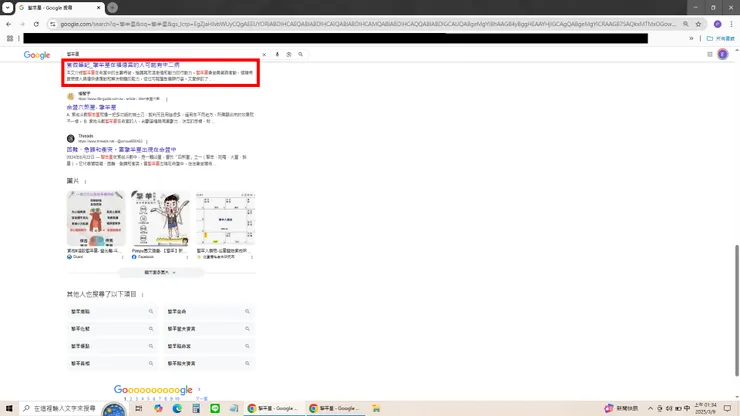This screenshot has height=416, width=740.
Task: Select the Google search browser tab
Action: click(59, 8)
